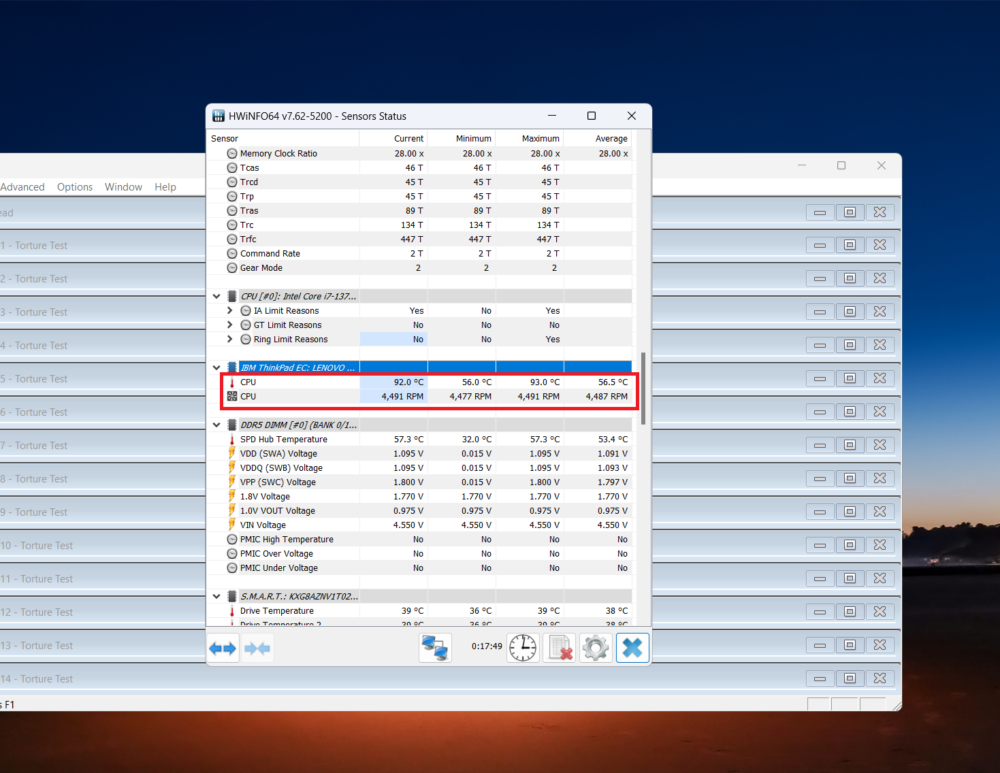Open the Options menu in Prime95
The height and width of the screenshot is (773, 1000).
74,186
